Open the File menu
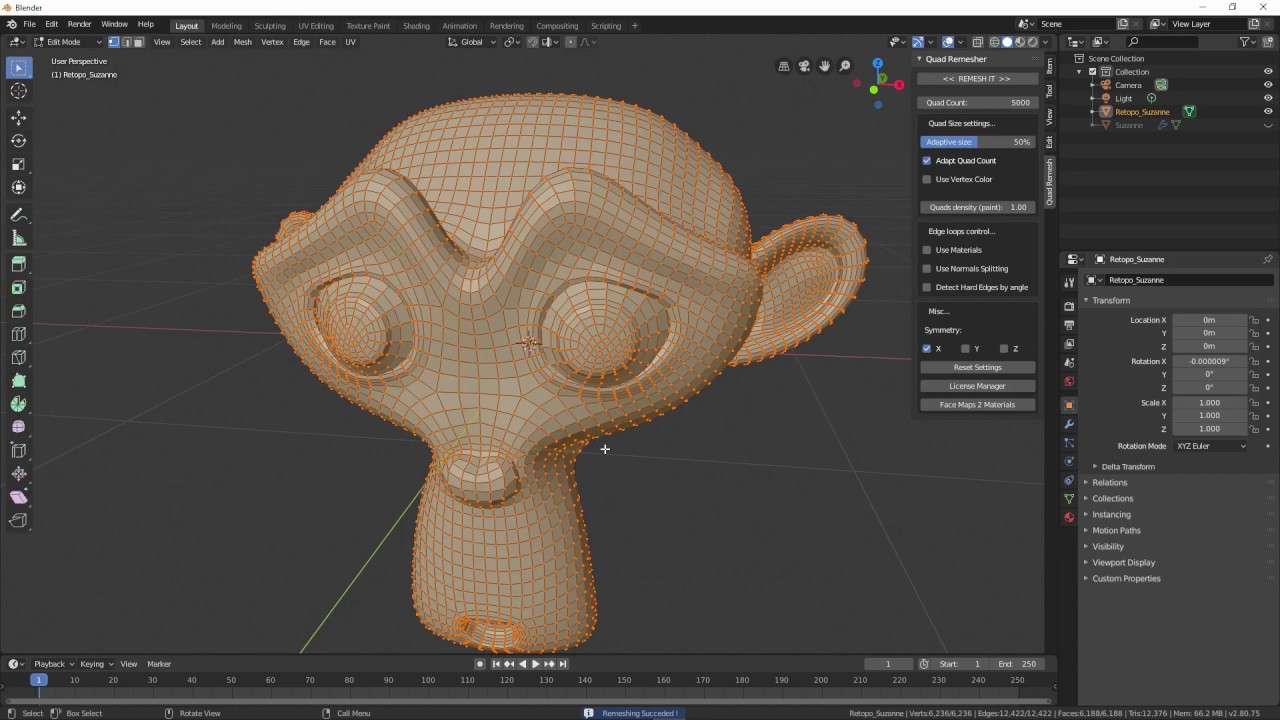The image size is (1280, 720). pyautogui.click(x=30, y=24)
